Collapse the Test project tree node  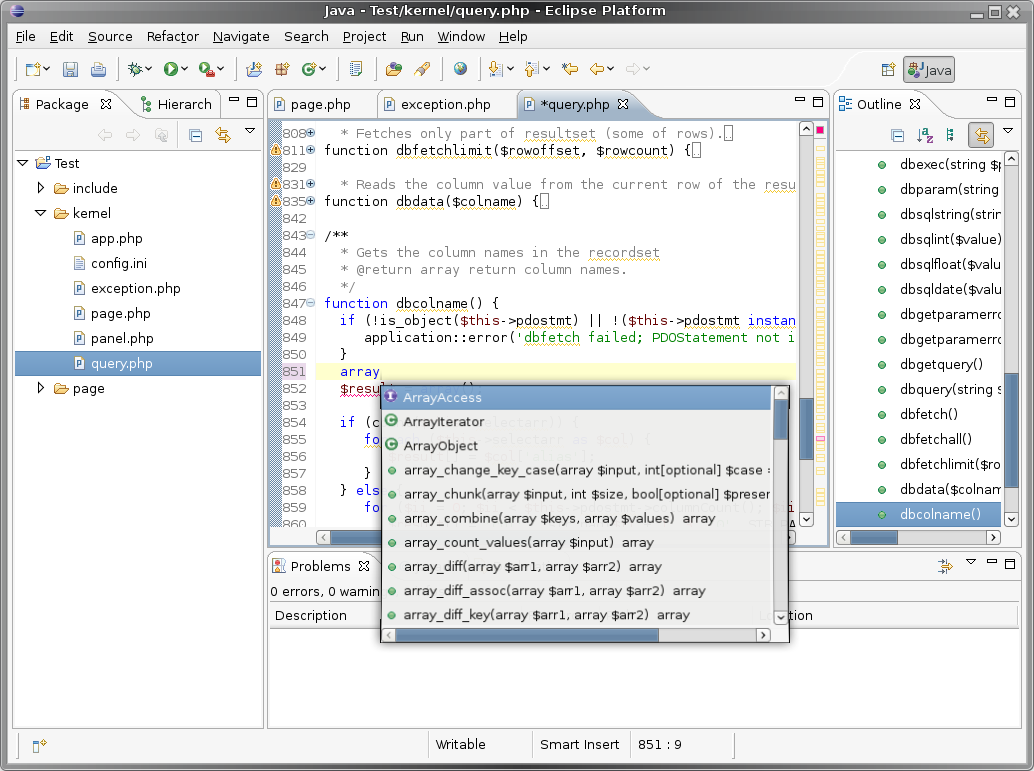[23, 163]
